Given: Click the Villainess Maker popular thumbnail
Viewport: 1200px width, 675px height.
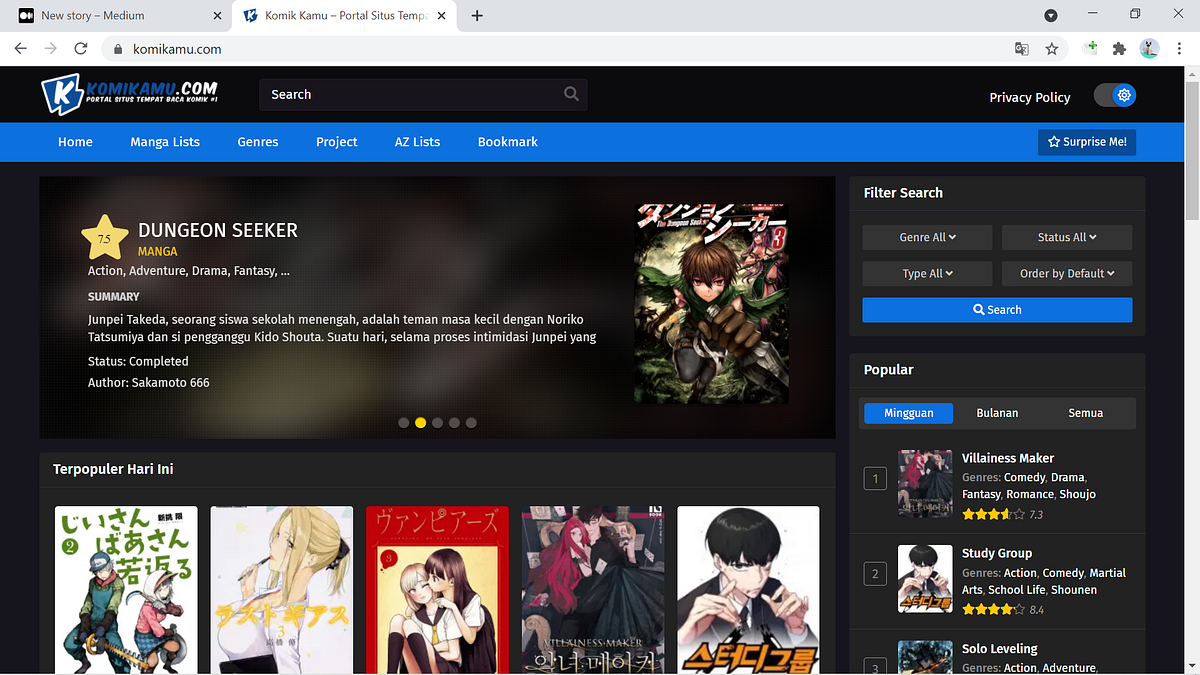Looking at the screenshot, I should [925, 484].
